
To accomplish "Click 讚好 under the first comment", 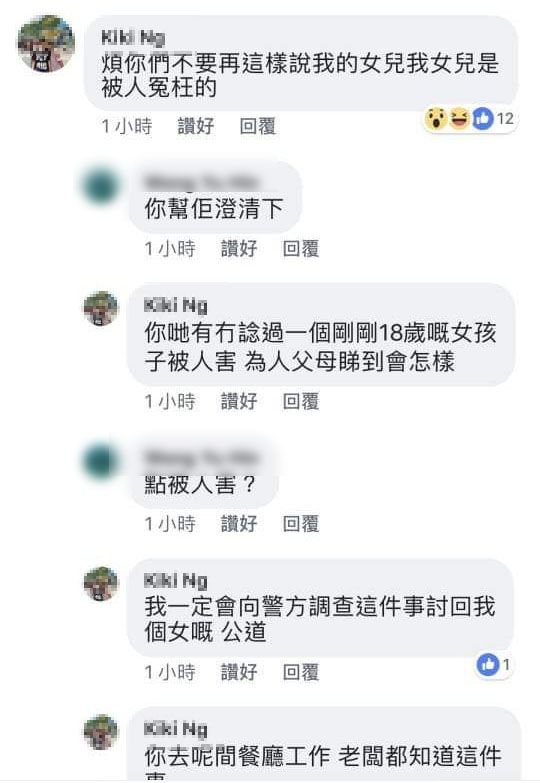I will point(196,126).
